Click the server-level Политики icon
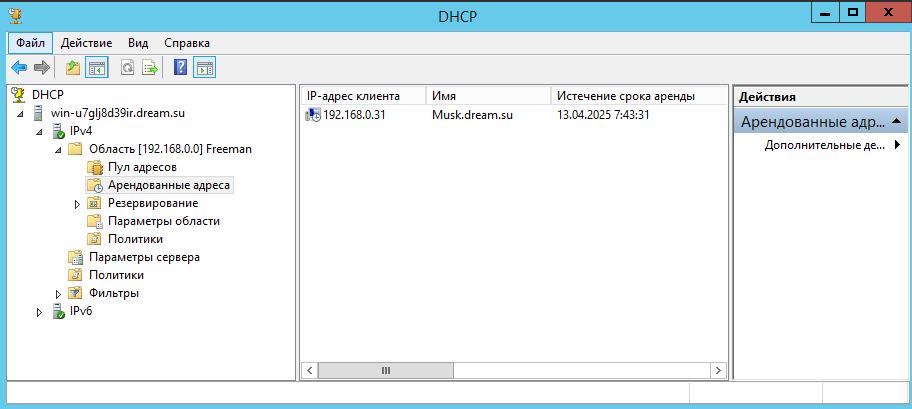The width and height of the screenshot is (912, 409). 75,275
